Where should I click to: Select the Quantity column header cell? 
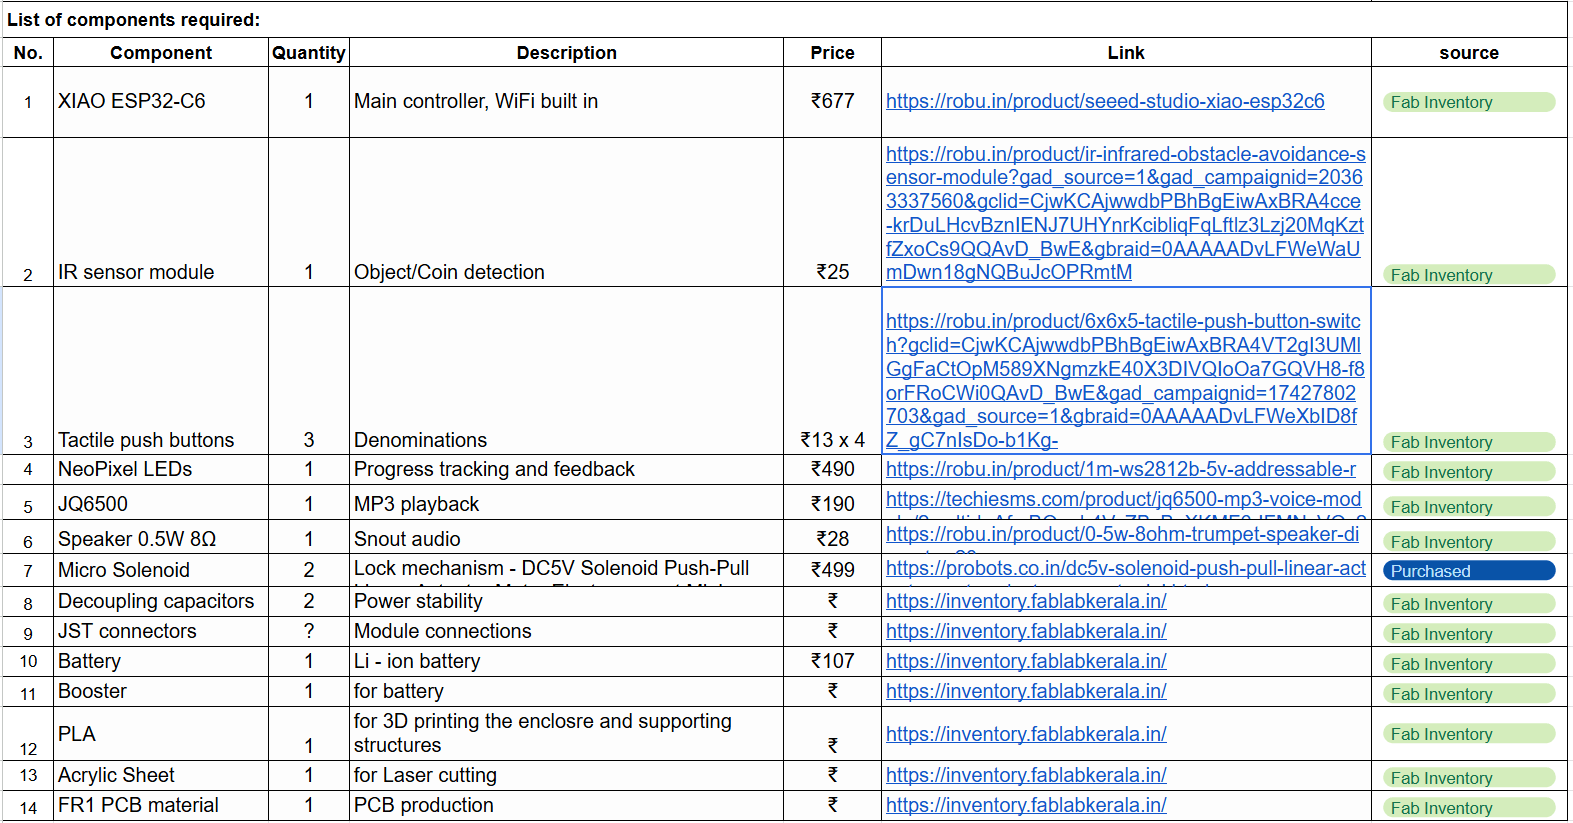click(x=309, y=53)
